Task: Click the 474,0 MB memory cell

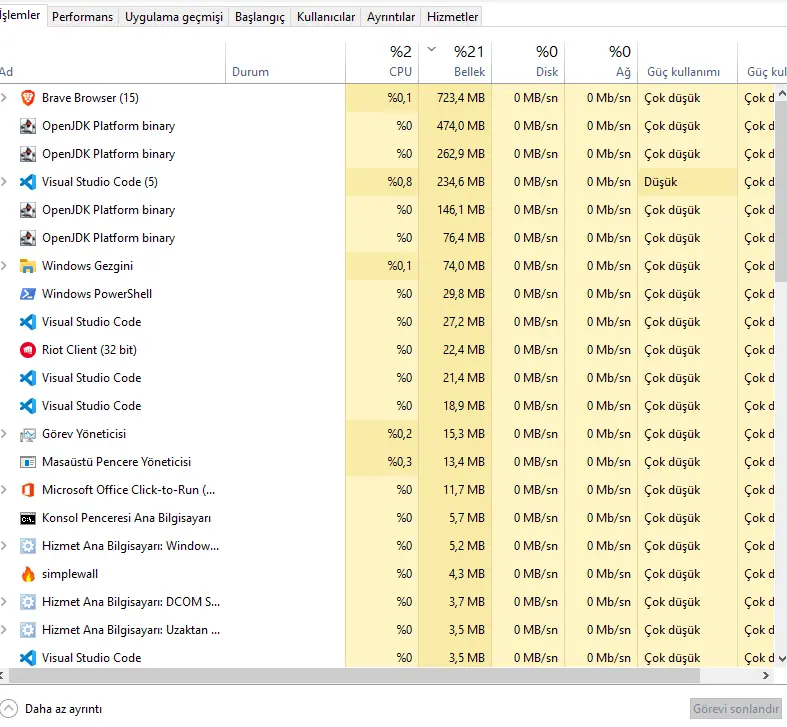Action: click(x=455, y=126)
